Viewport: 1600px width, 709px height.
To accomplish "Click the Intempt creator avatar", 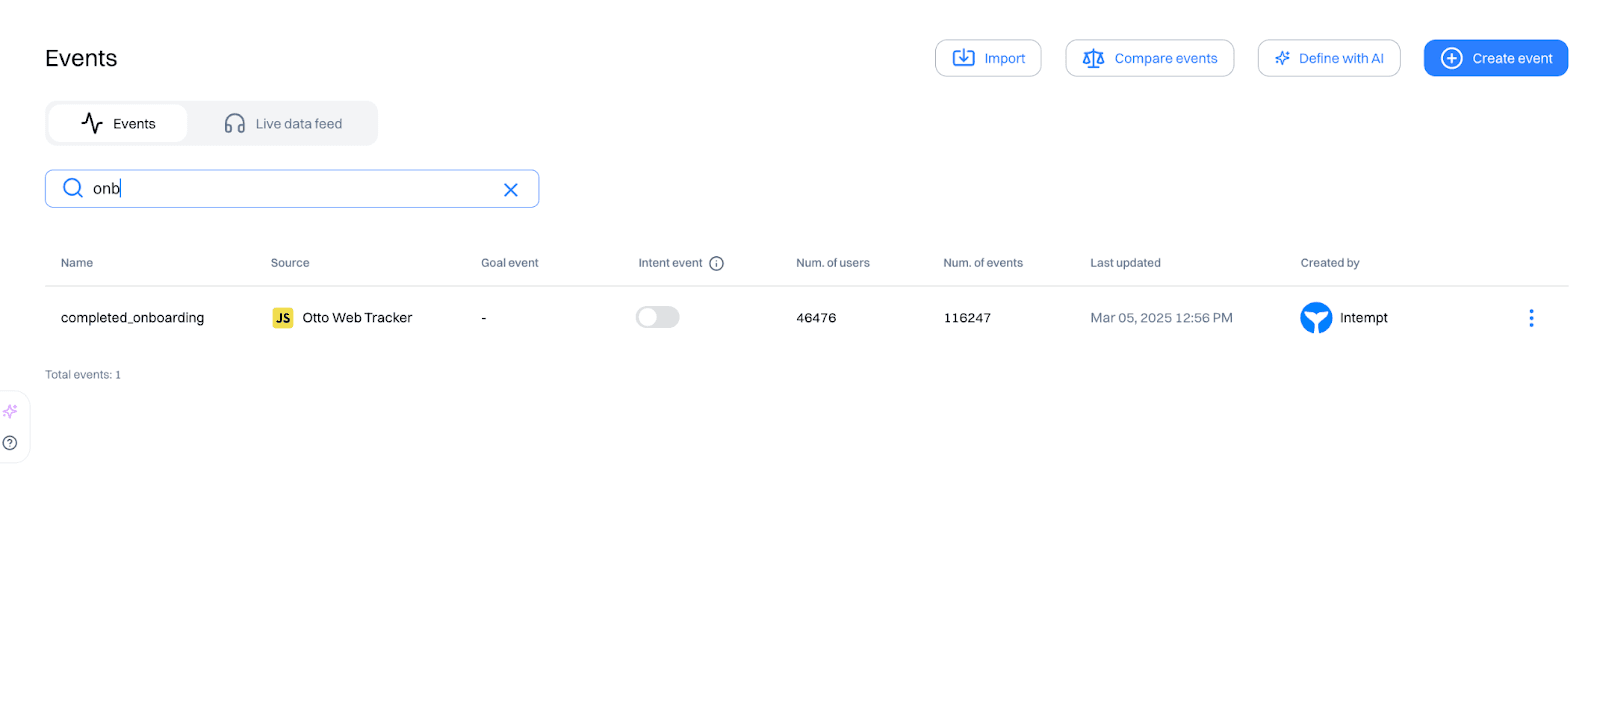I will point(1315,318).
